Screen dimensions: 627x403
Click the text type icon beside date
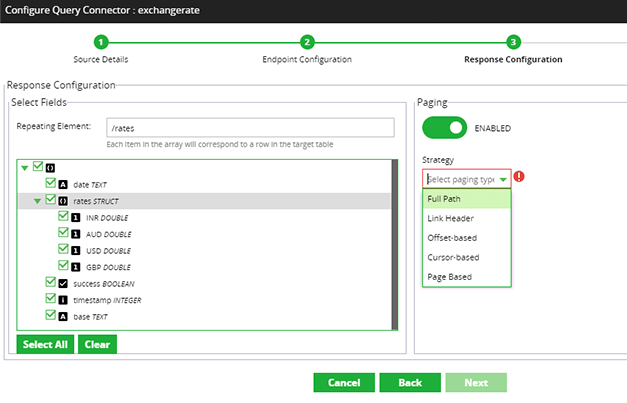[x=63, y=185]
